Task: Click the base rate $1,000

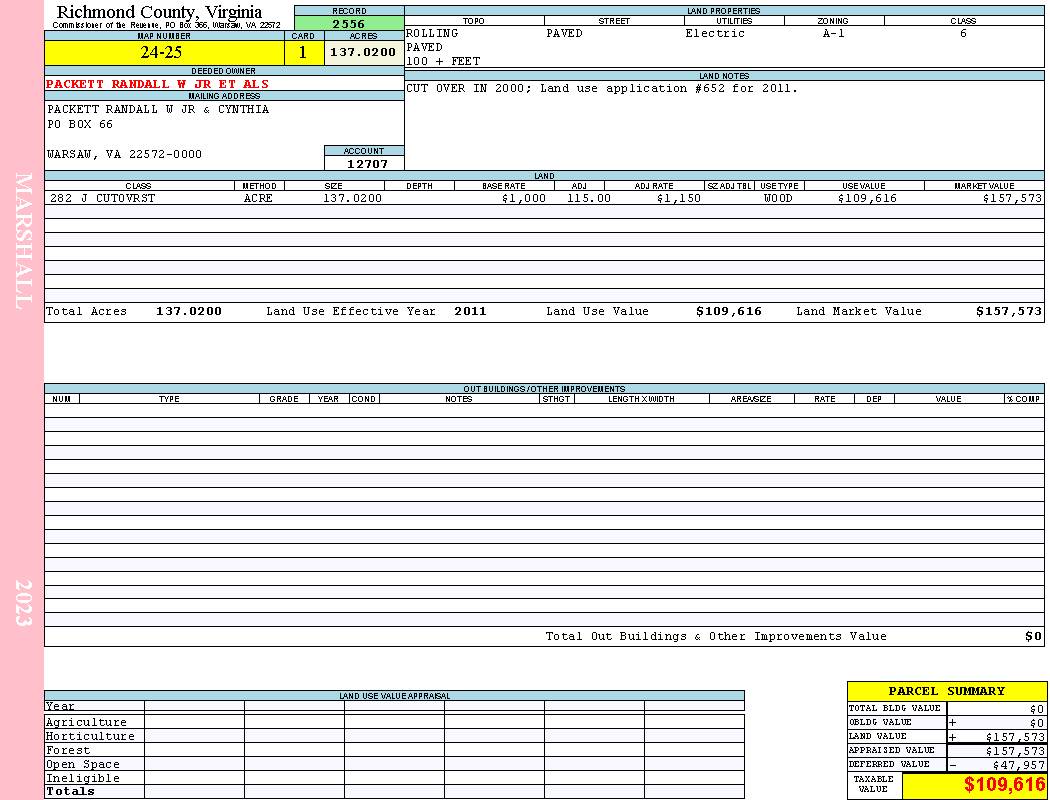Action: 524,198
